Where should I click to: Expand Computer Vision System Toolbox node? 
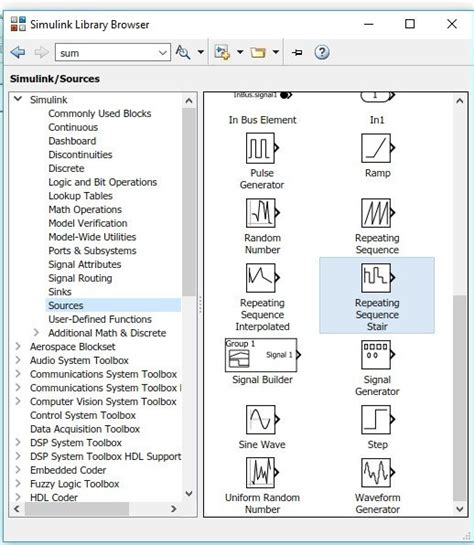[x=18, y=401]
